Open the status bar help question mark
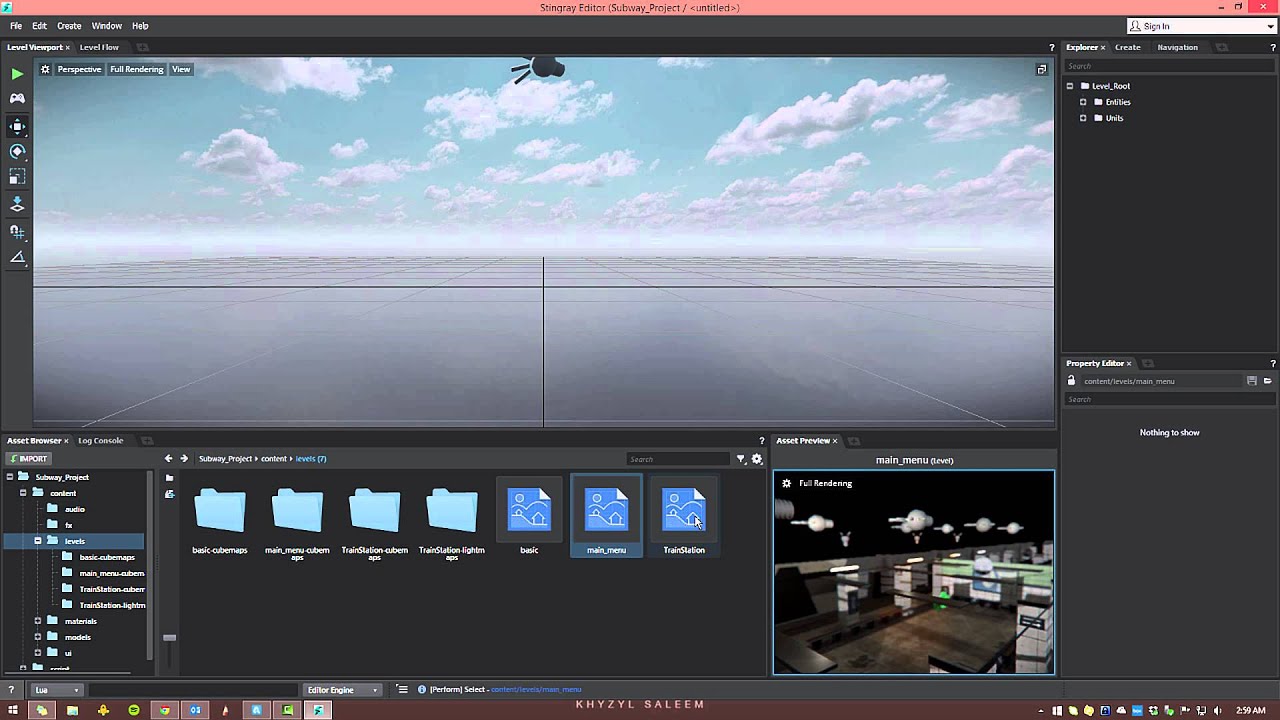 coord(11,689)
